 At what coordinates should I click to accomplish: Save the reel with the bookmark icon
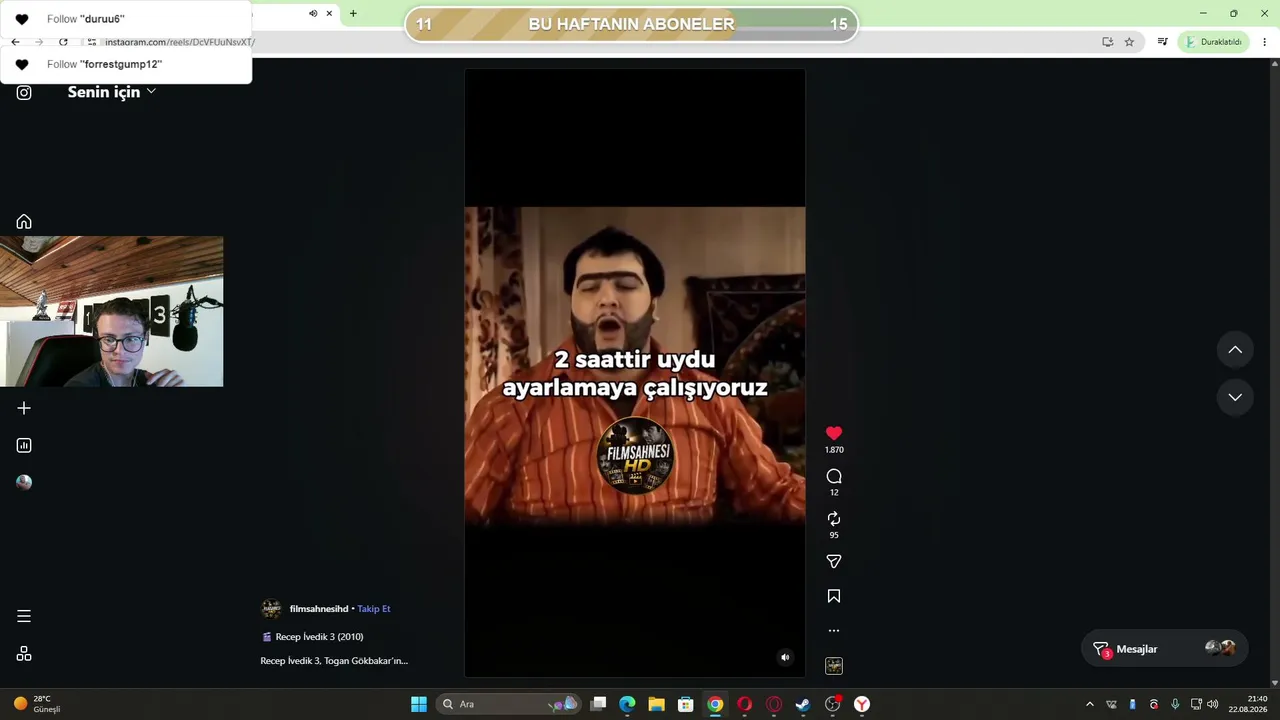tap(834, 596)
